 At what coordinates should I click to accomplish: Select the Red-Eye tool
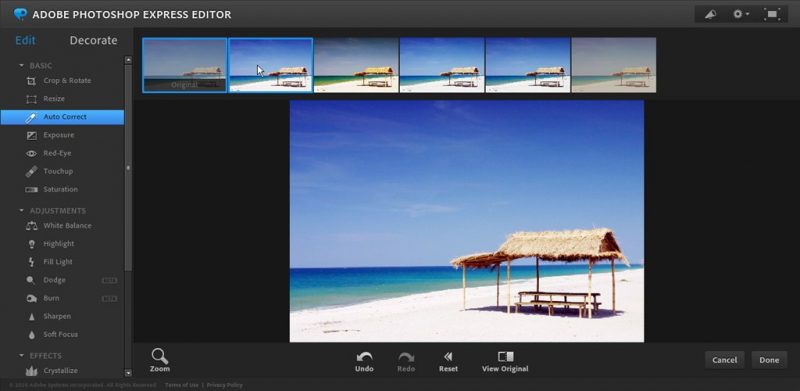[62, 153]
